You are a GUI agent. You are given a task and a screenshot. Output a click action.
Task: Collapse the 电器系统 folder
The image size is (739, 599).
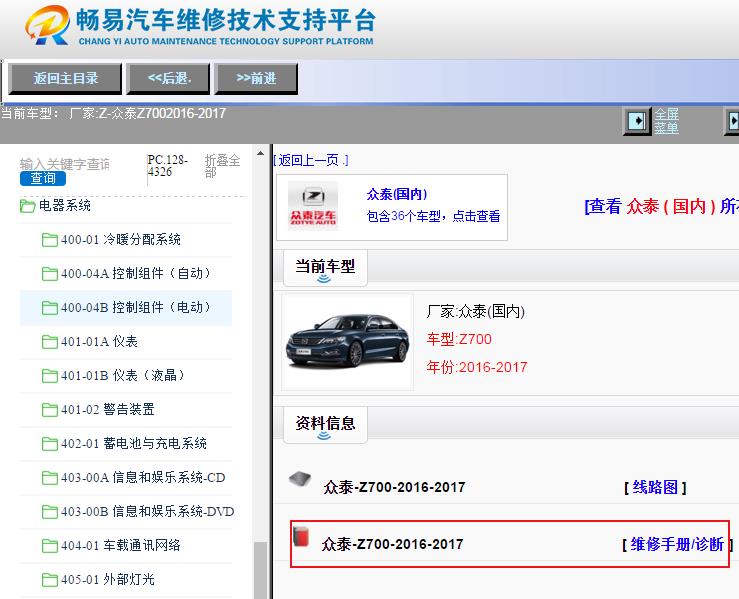(x=65, y=205)
